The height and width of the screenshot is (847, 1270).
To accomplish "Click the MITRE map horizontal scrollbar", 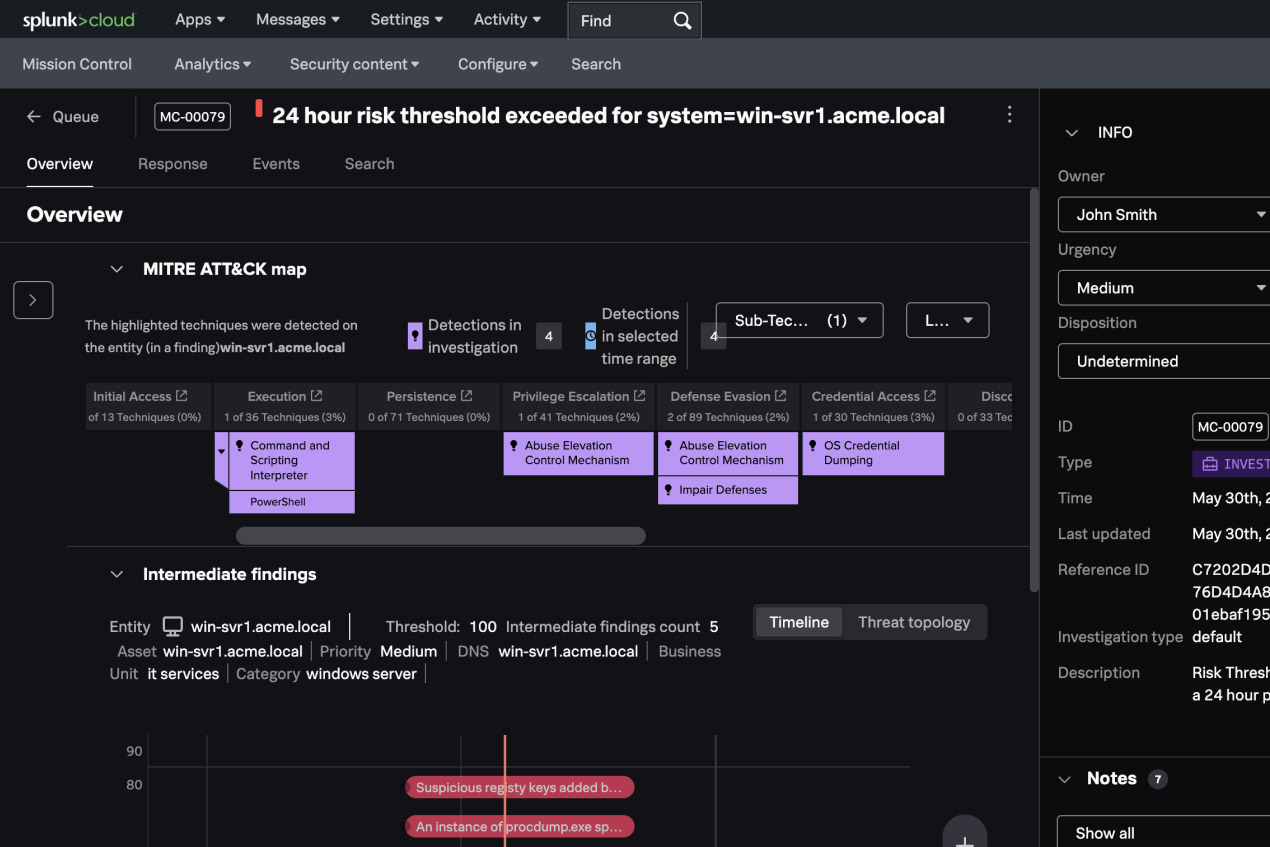I will 440,536.
